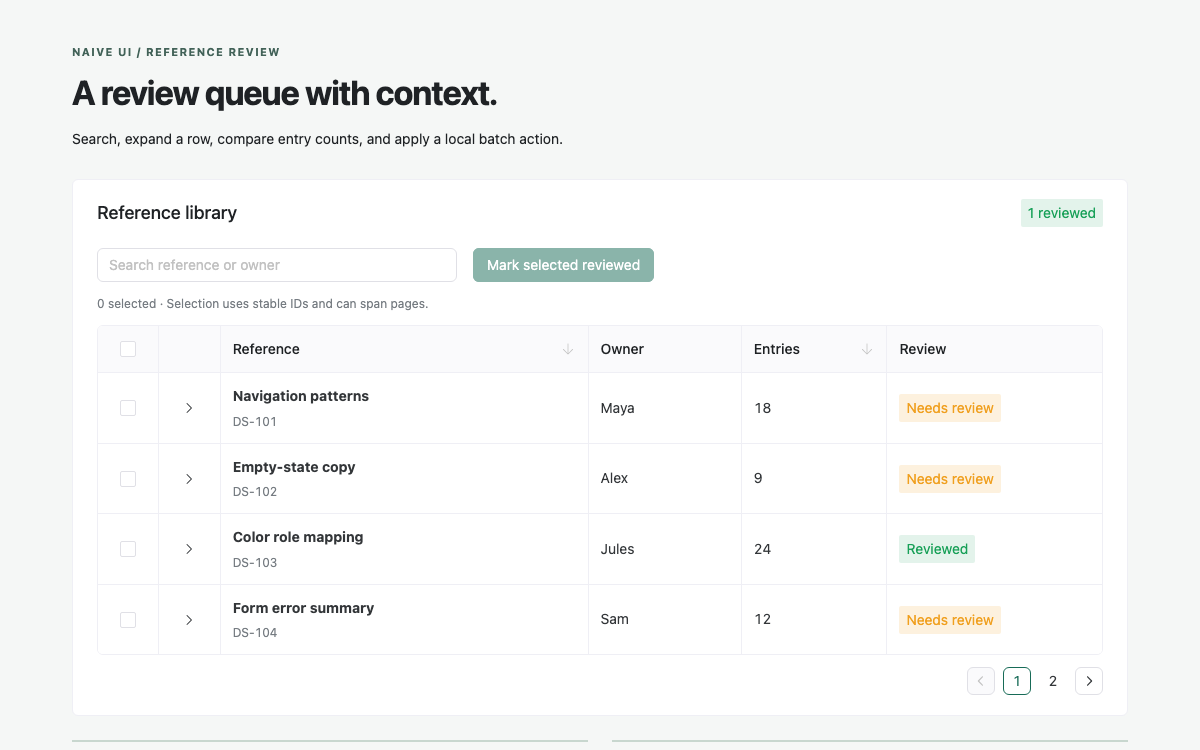Click the Reviewed tag for Color role mapping
Screen dimensions: 1200x750
(937, 549)
